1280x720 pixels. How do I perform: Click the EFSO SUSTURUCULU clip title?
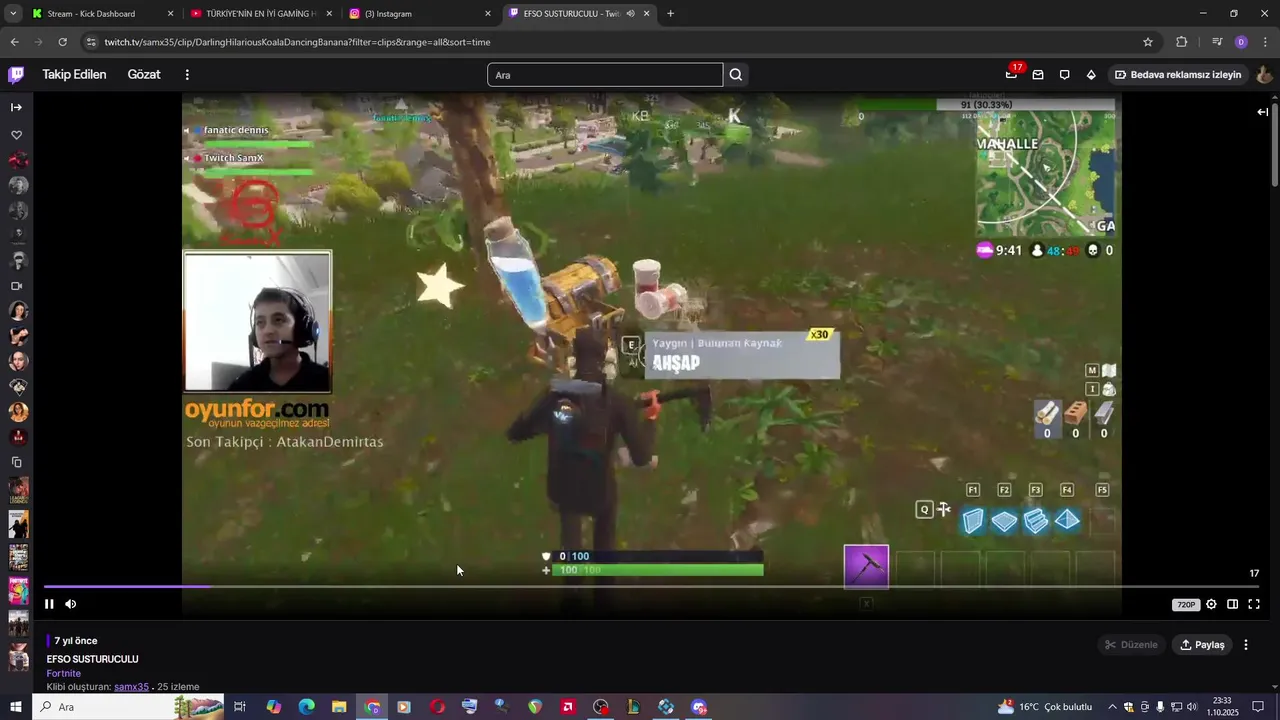(x=92, y=659)
